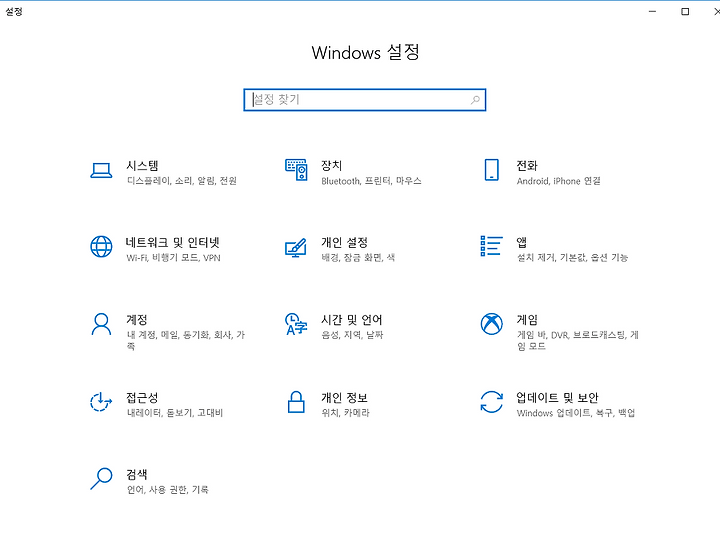Open the 검색 magnifying glass icon
Screen dimensions: 720x537
(101, 479)
